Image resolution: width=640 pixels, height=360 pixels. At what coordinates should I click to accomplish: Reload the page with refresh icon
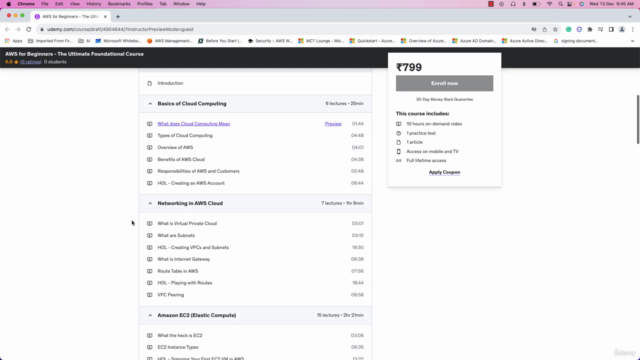29,29
